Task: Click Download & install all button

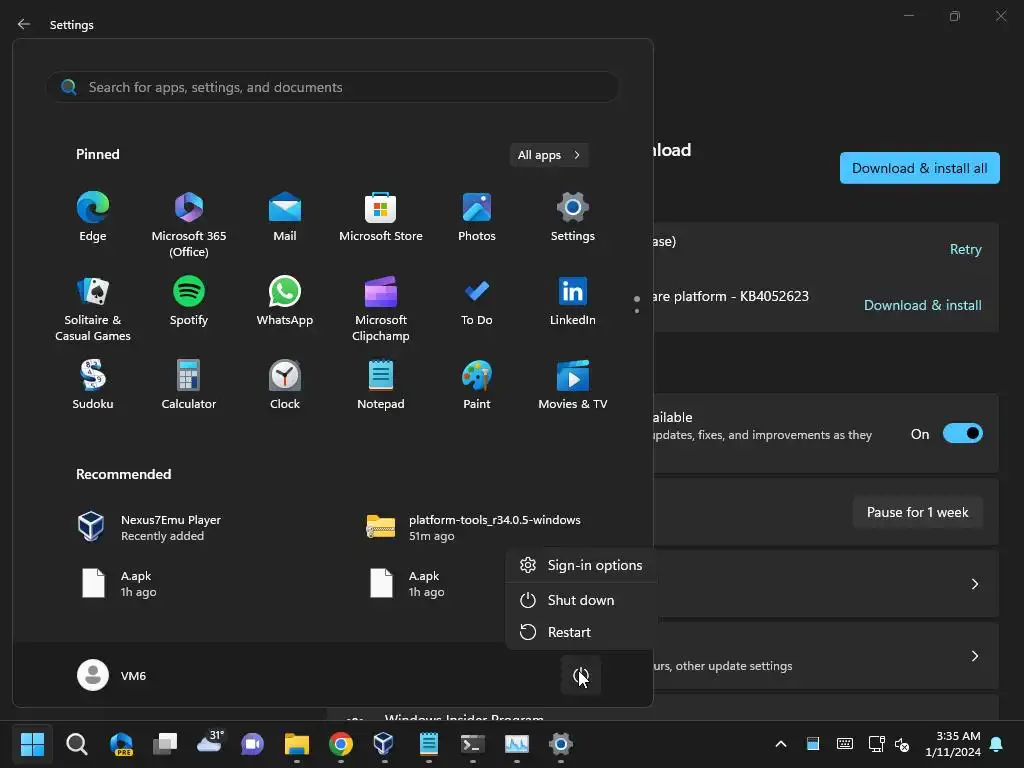Action: pos(919,168)
